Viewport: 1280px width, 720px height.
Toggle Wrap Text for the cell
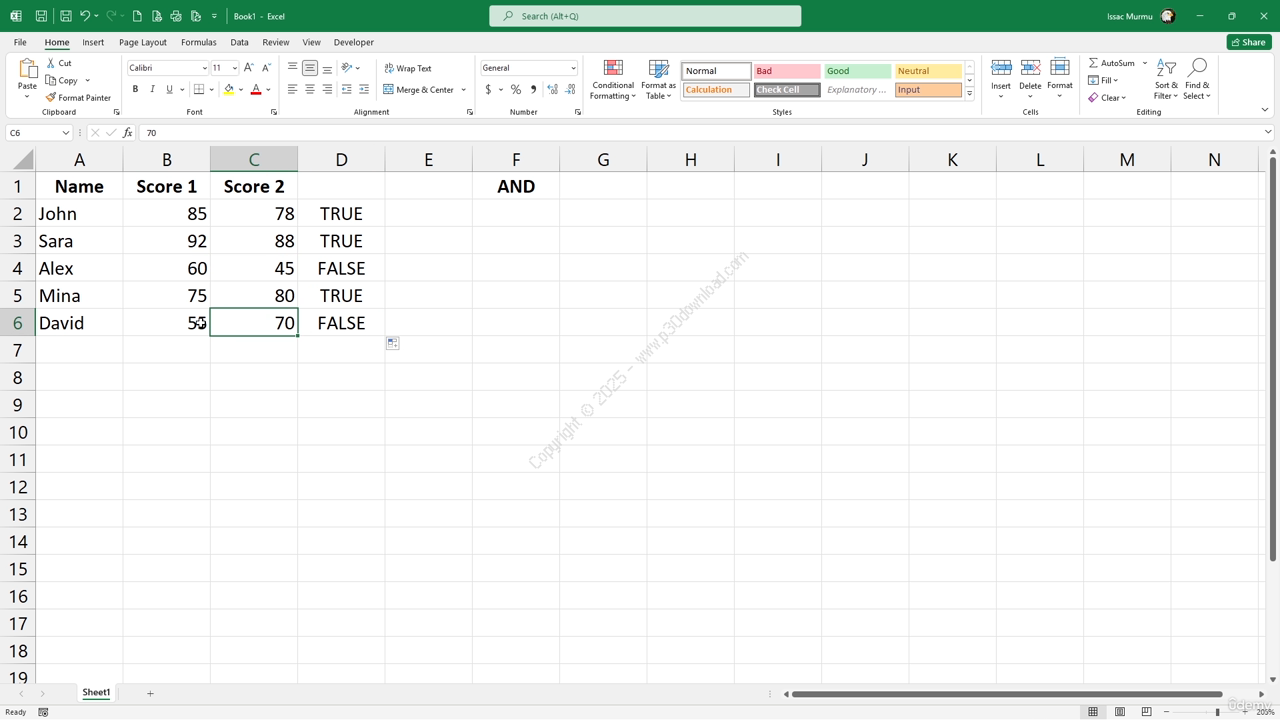[408, 68]
